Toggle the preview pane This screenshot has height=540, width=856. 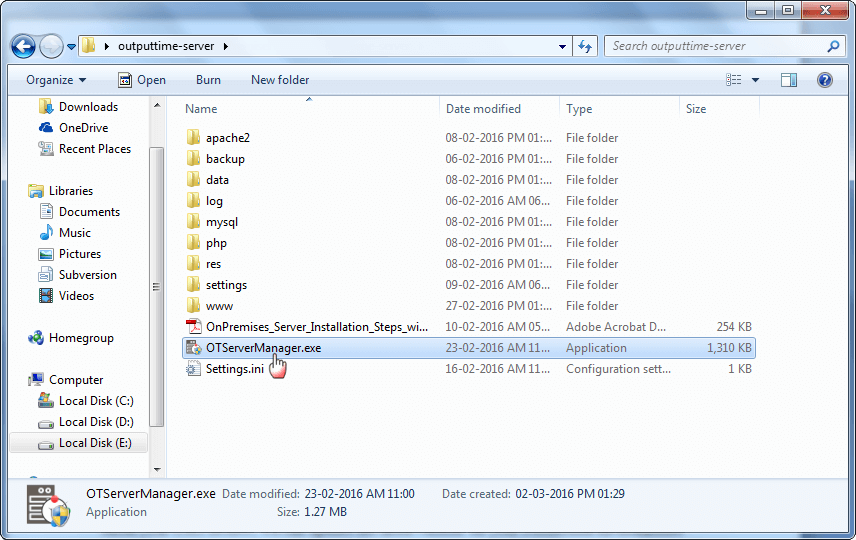[x=789, y=80]
